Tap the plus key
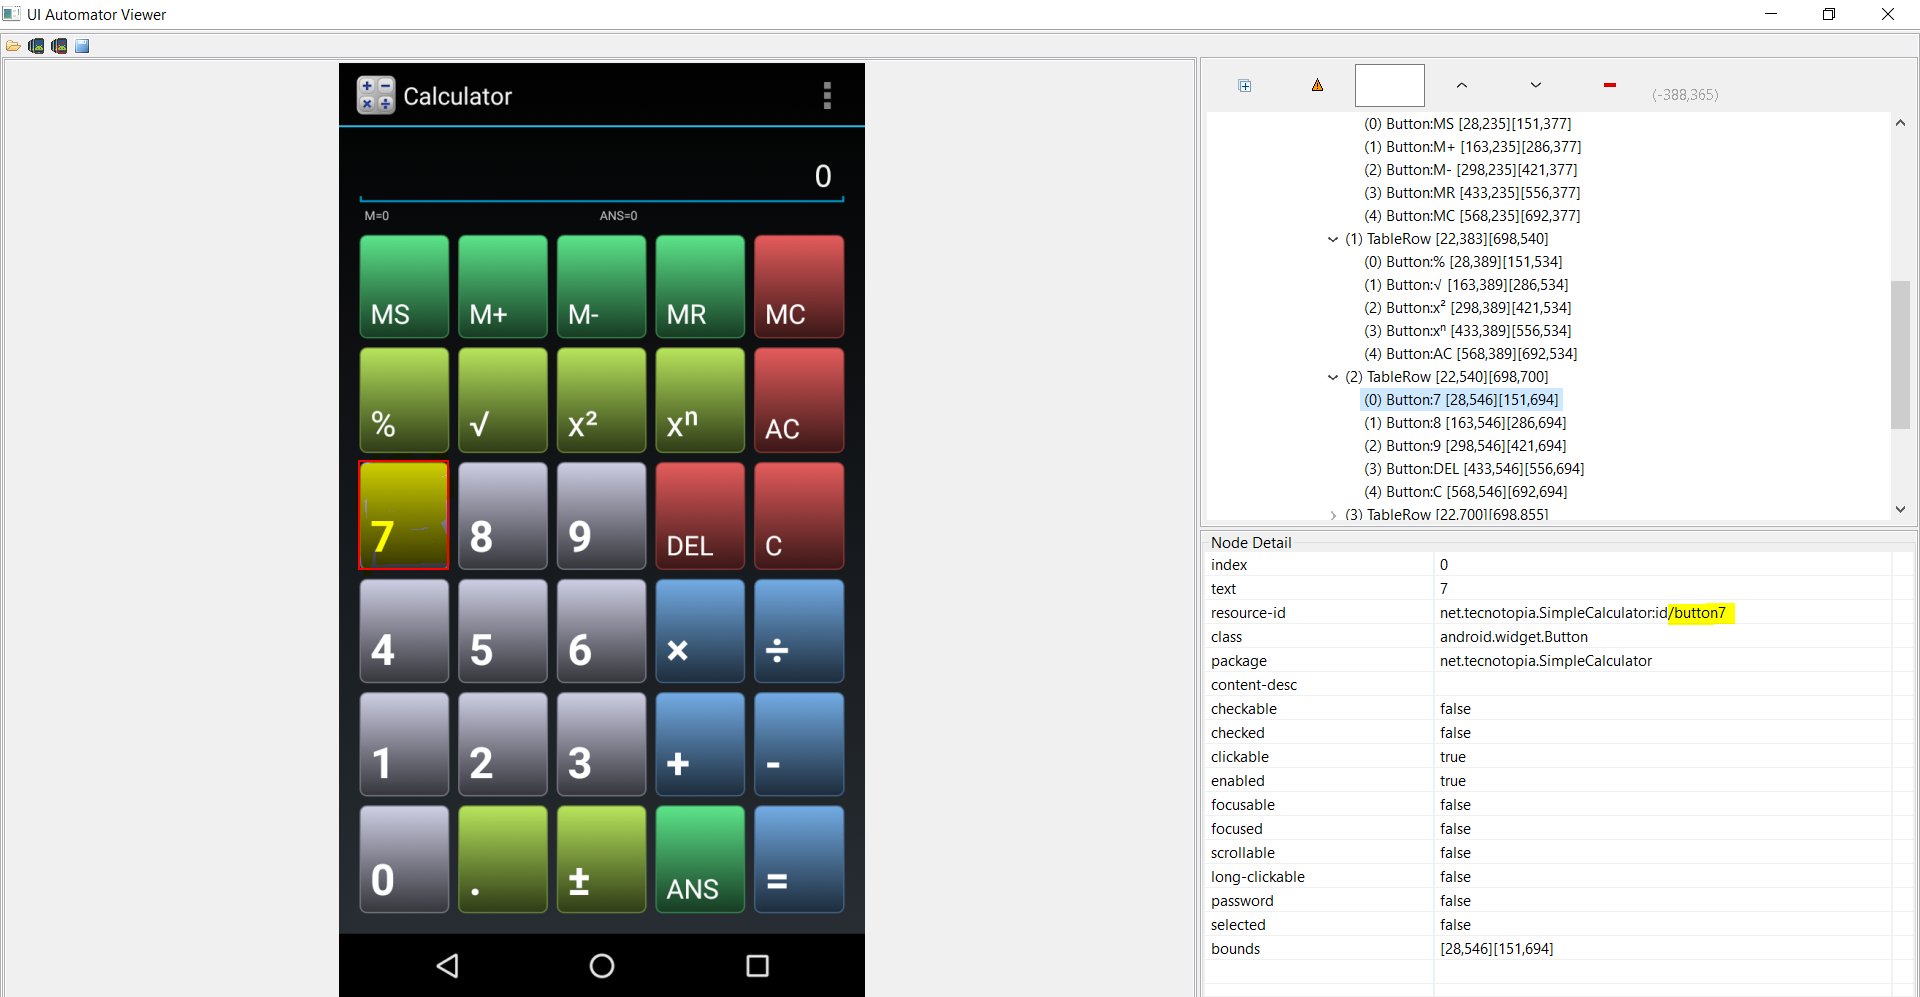 coord(700,744)
